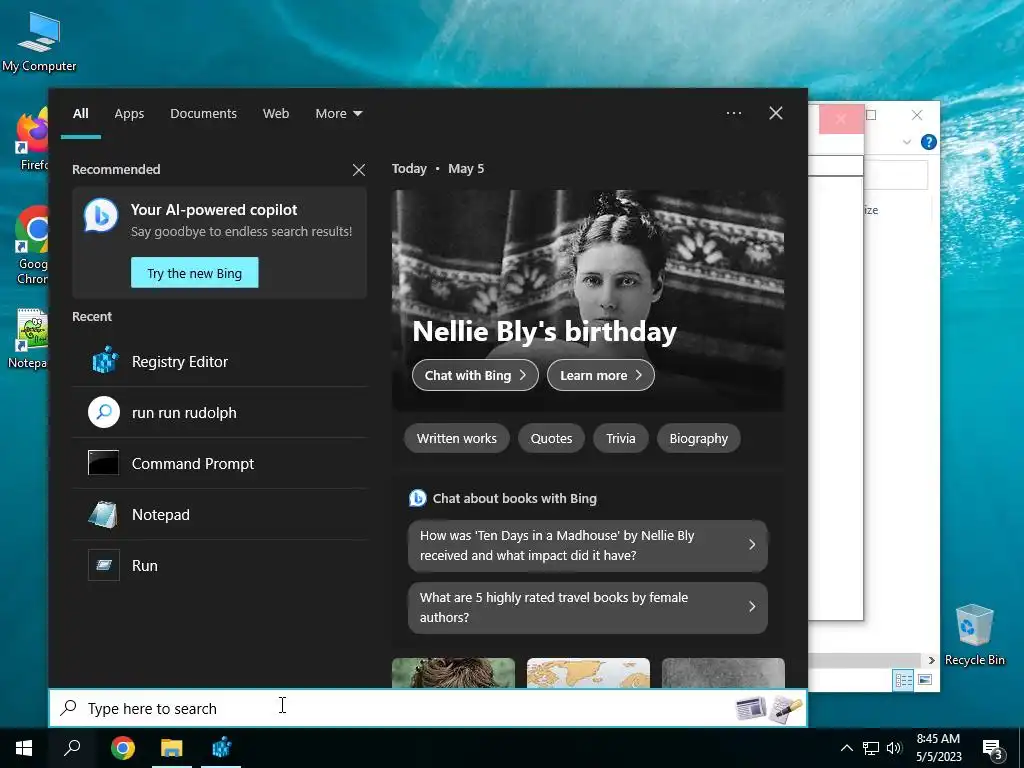Click the help icon in the background window
1024x768 pixels.
click(928, 142)
